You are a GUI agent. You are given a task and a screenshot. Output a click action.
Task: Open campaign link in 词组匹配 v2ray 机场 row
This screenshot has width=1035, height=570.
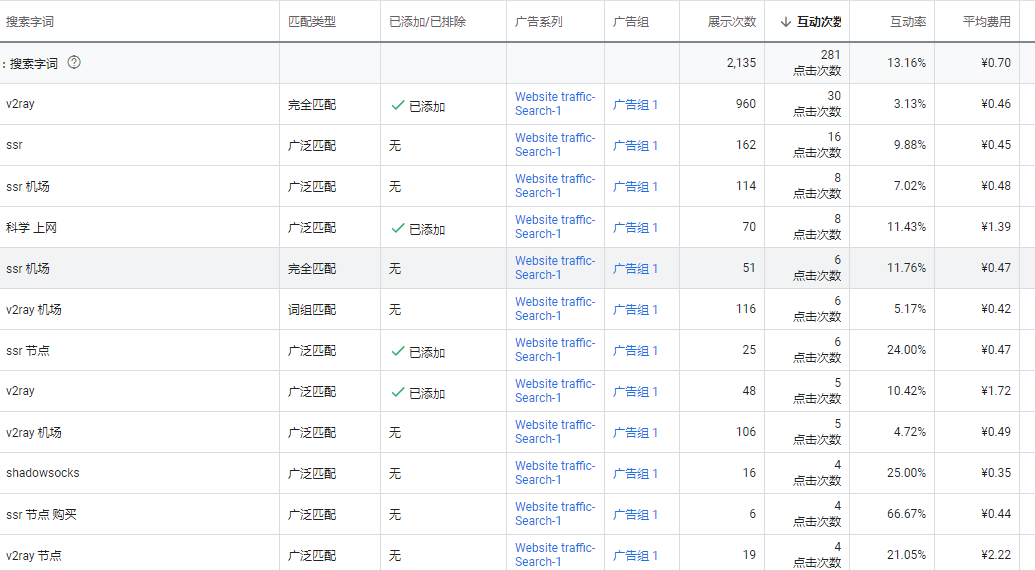coord(555,309)
